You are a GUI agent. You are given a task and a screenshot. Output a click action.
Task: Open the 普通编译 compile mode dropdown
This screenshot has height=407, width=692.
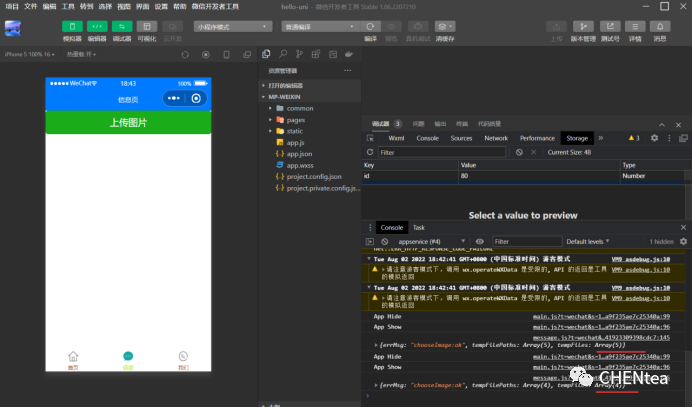[316, 27]
